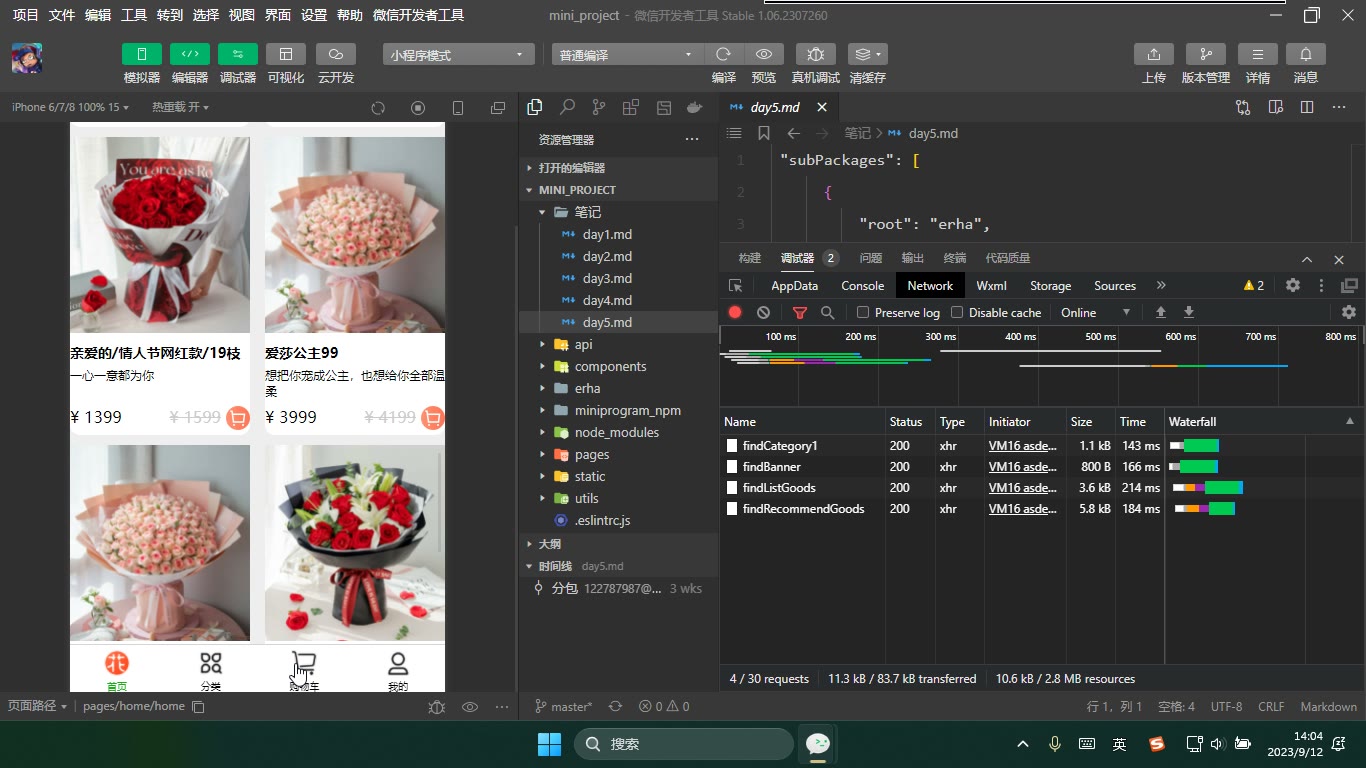The image size is (1366, 768).
Task: Open the 工具 menu in menu bar
Action: 134,15
